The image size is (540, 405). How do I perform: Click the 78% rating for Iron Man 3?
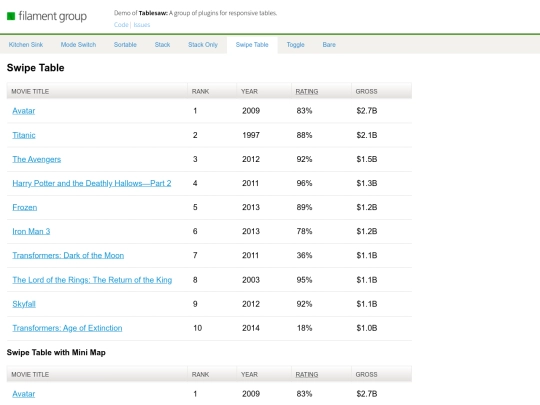304,231
